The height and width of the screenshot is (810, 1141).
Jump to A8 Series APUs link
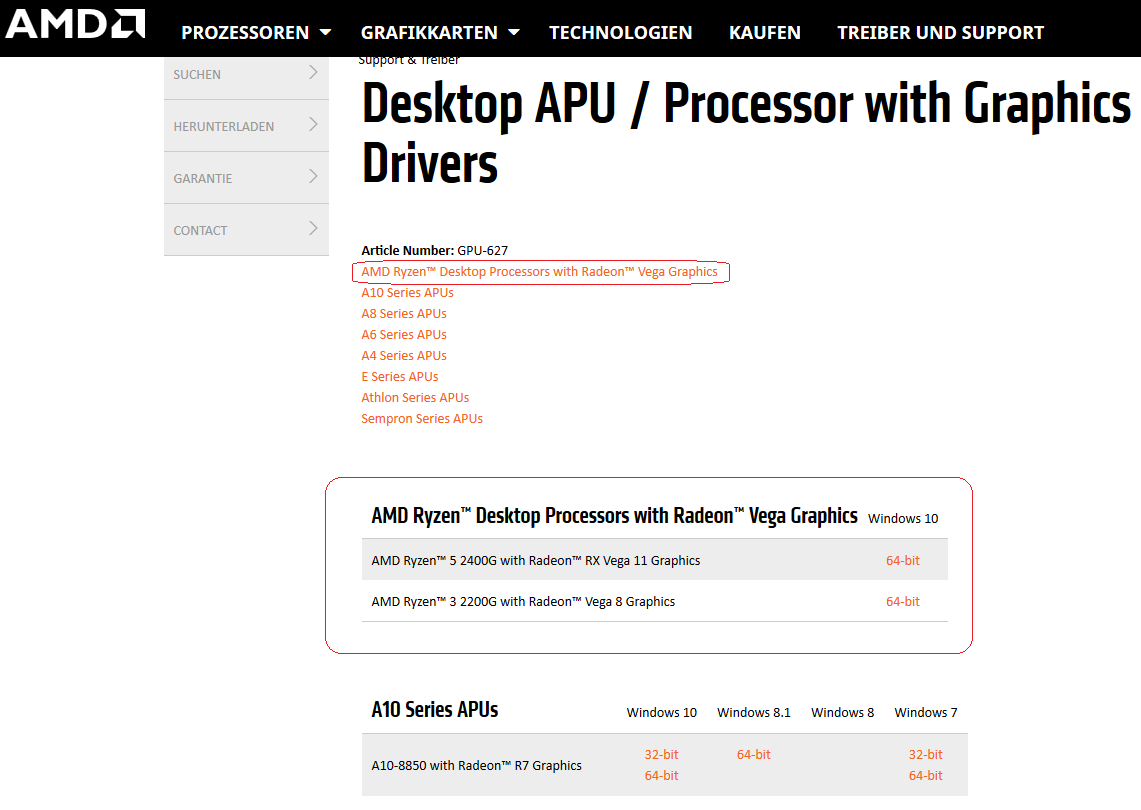[x=404, y=314]
